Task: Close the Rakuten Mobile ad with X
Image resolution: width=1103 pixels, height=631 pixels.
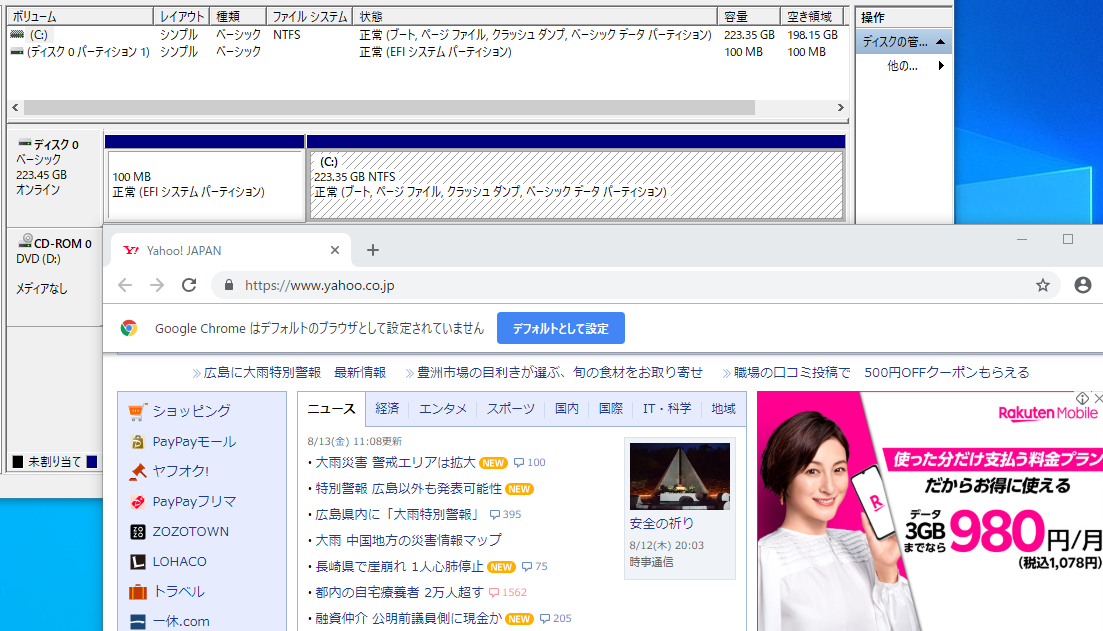Action: [1097, 398]
